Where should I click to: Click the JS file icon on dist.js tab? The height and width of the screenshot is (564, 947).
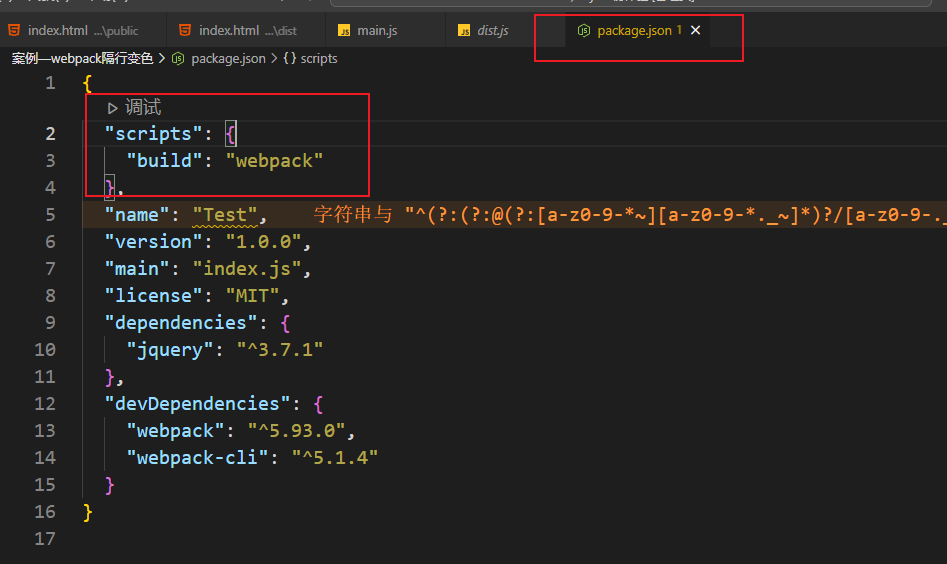[464, 31]
